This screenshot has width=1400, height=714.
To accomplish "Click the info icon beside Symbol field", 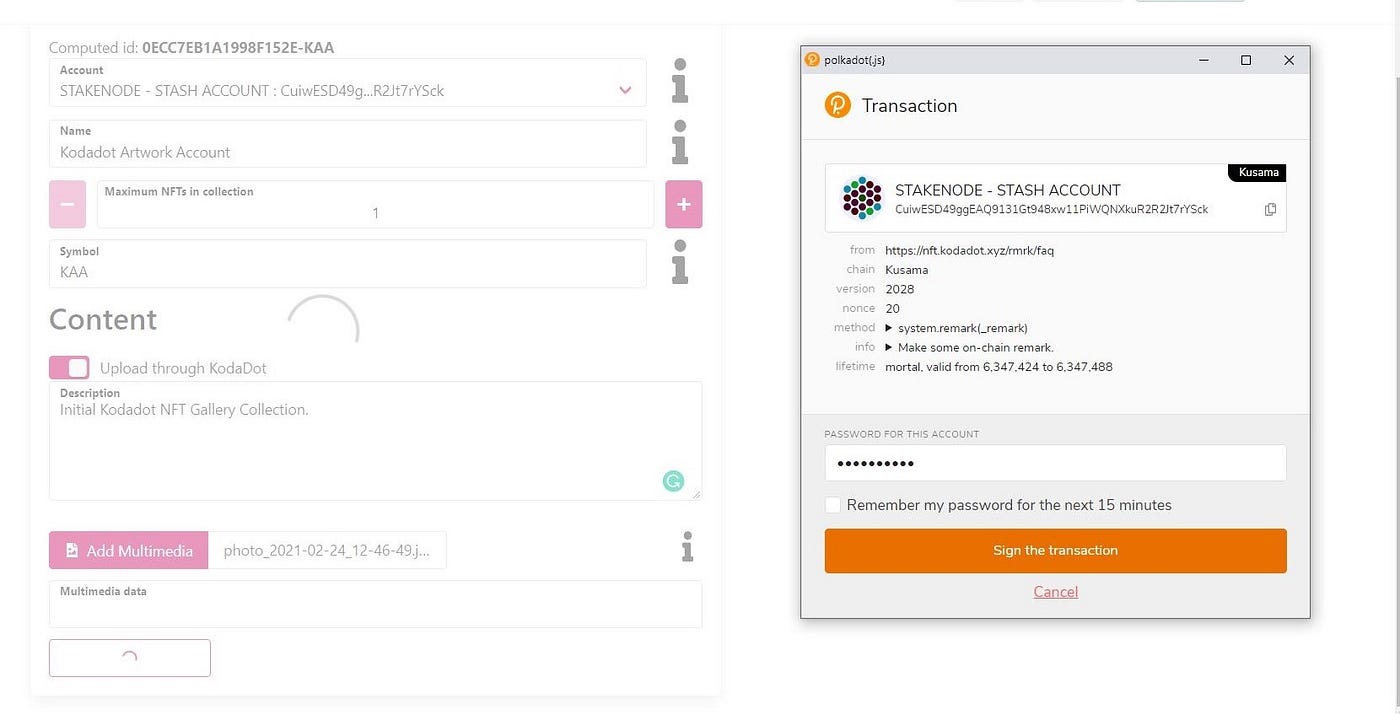I will (x=680, y=262).
